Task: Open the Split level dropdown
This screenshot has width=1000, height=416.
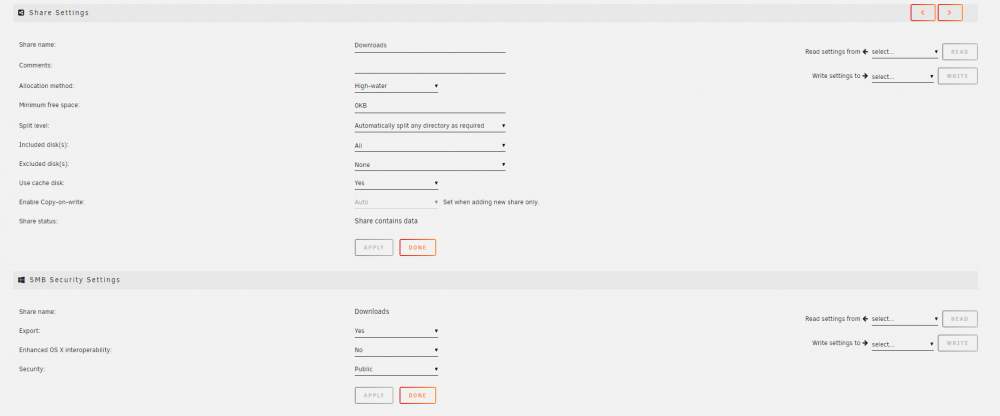Action: click(430, 126)
